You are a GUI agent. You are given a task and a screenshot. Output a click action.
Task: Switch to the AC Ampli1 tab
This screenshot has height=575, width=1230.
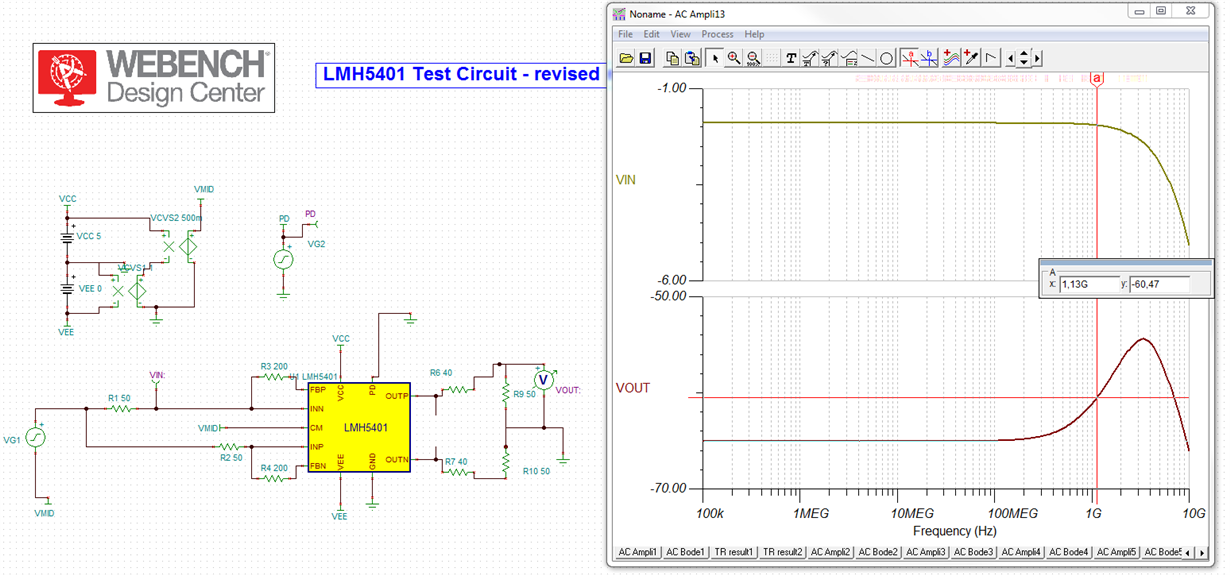(637, 552)
